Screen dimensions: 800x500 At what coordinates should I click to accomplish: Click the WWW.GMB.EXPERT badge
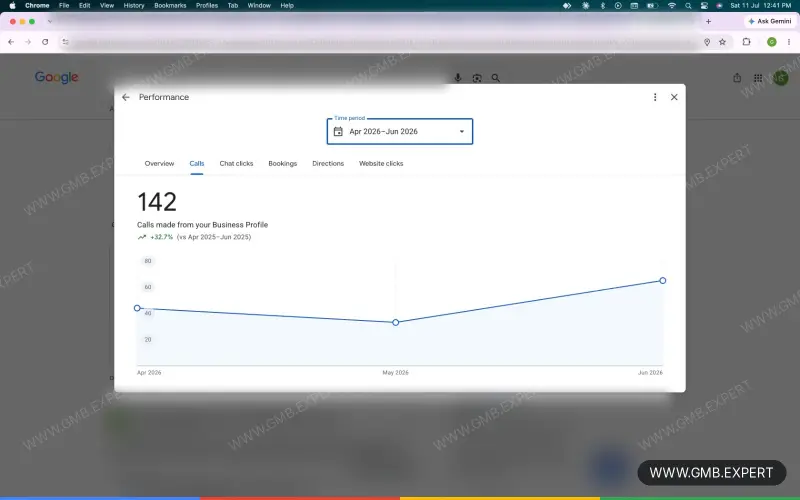(711, 473)
